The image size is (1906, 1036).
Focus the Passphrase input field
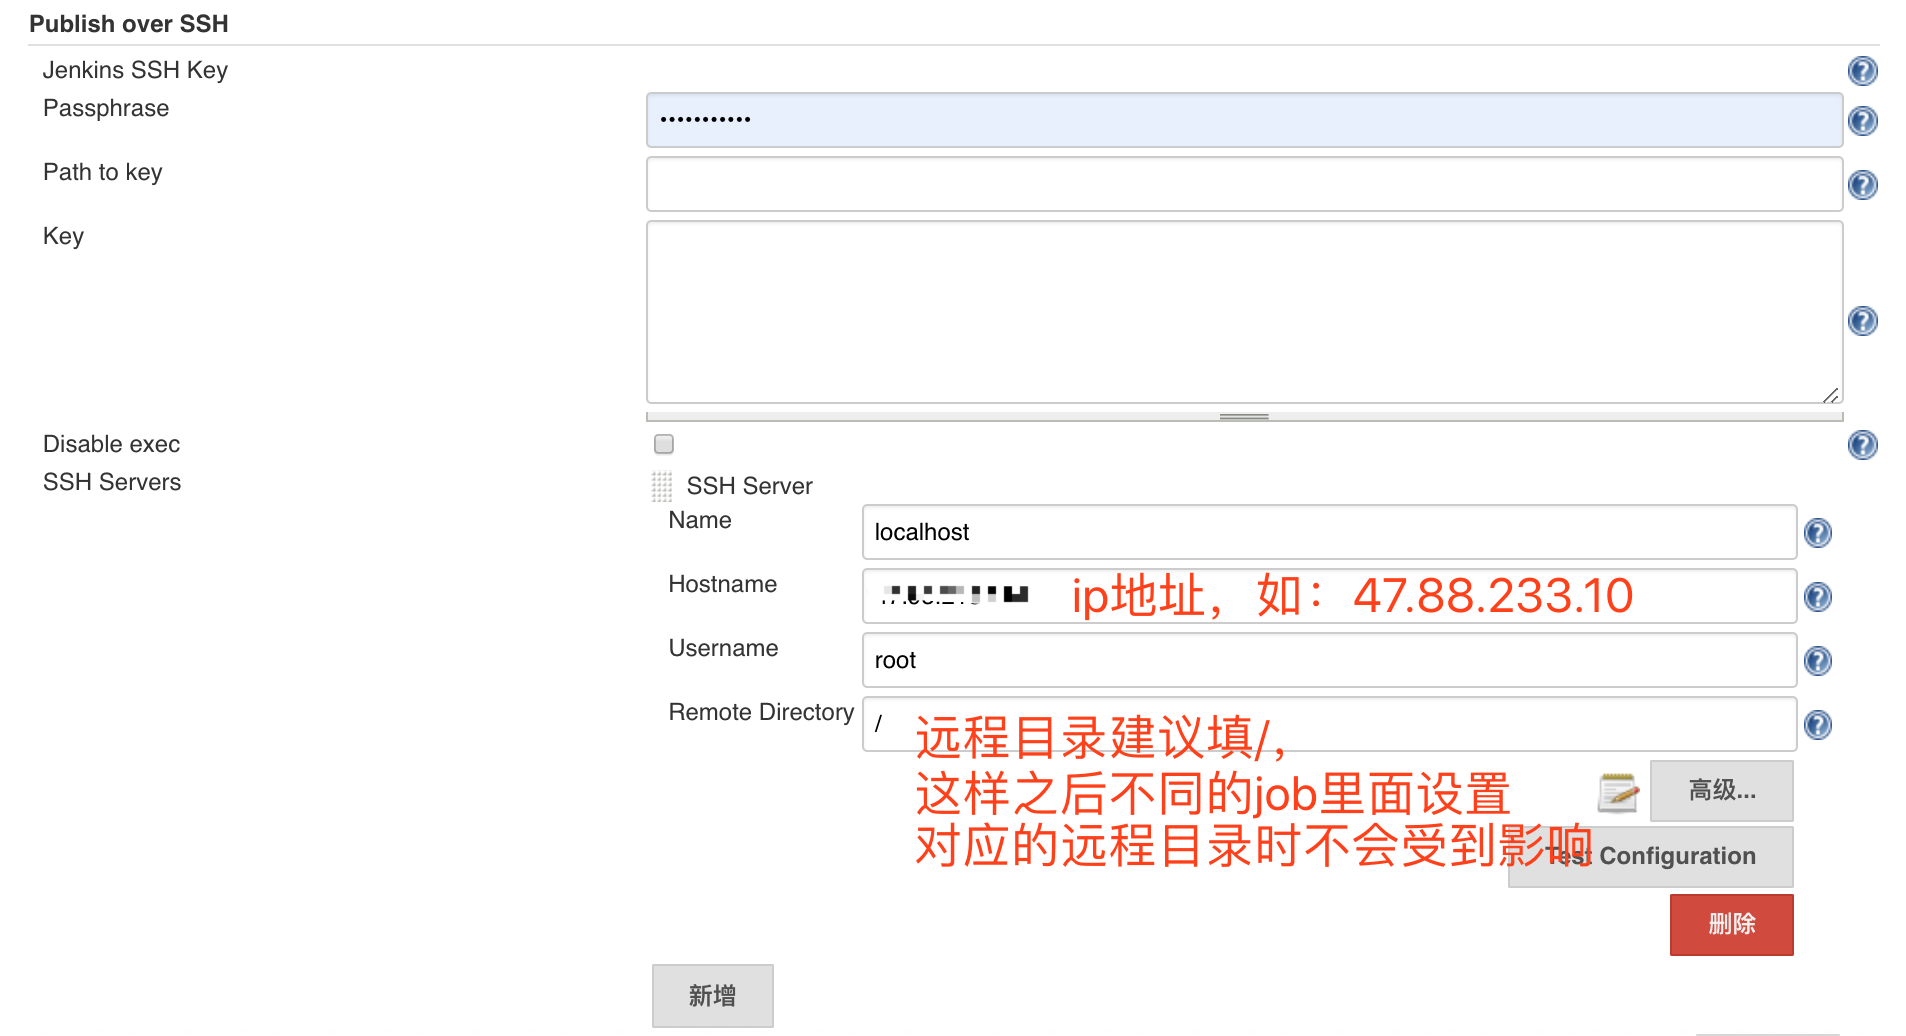1244,120
